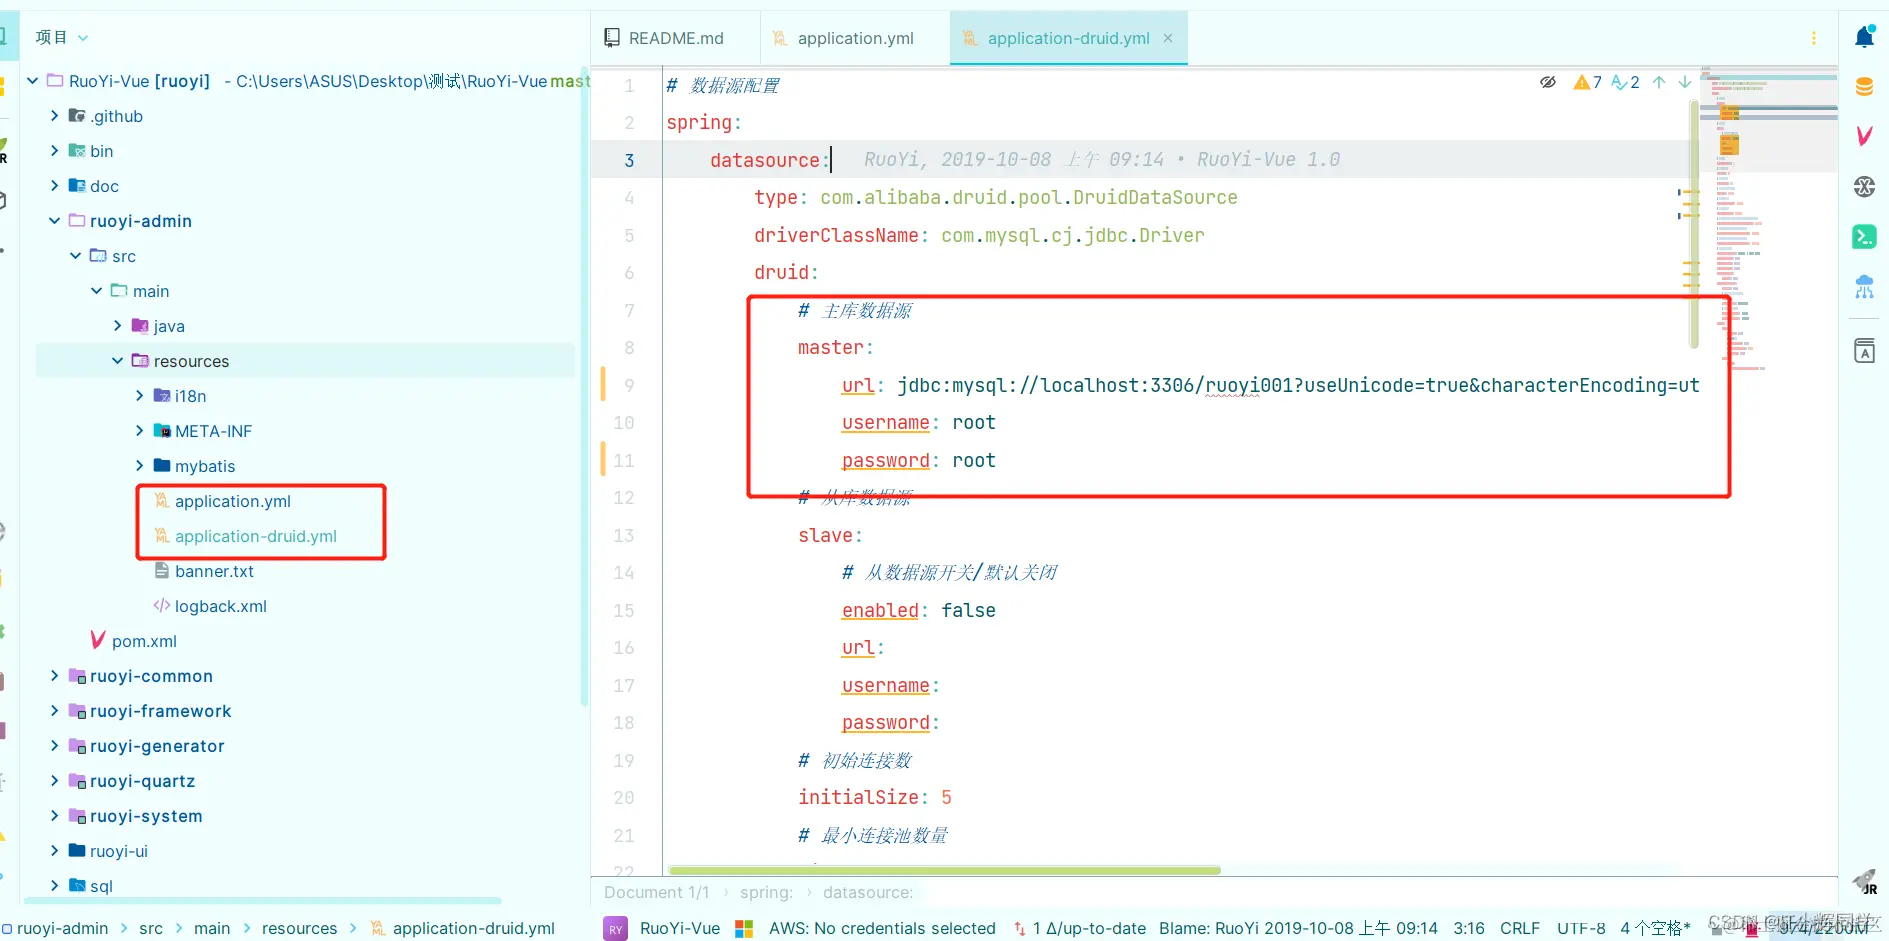Viewport: 1889px width, 941px height.
Task: Change the UTF-8 file encoding
Action: [1581, 929]
